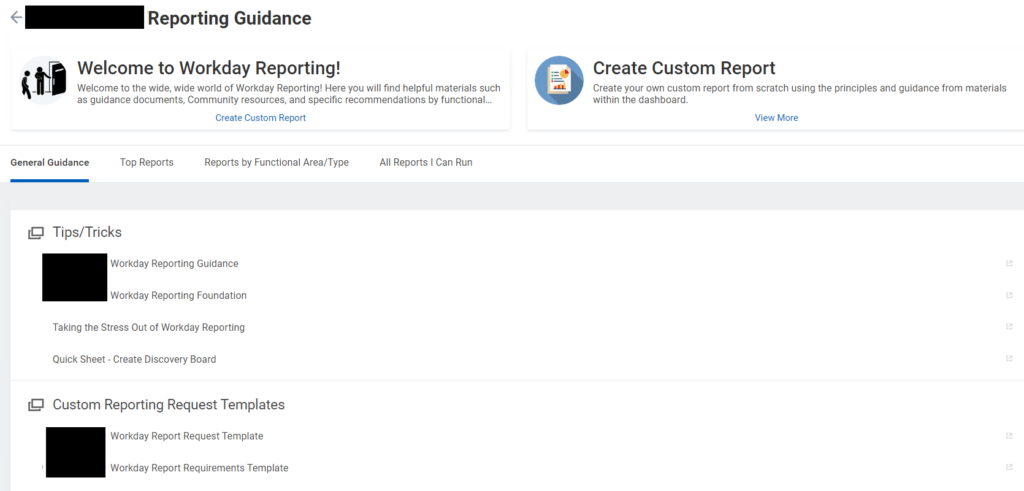Open Reports by Functional Area/Type tab
This screenshot has width=1024, height=491.
pyautogui.click(x=276, y=163)
